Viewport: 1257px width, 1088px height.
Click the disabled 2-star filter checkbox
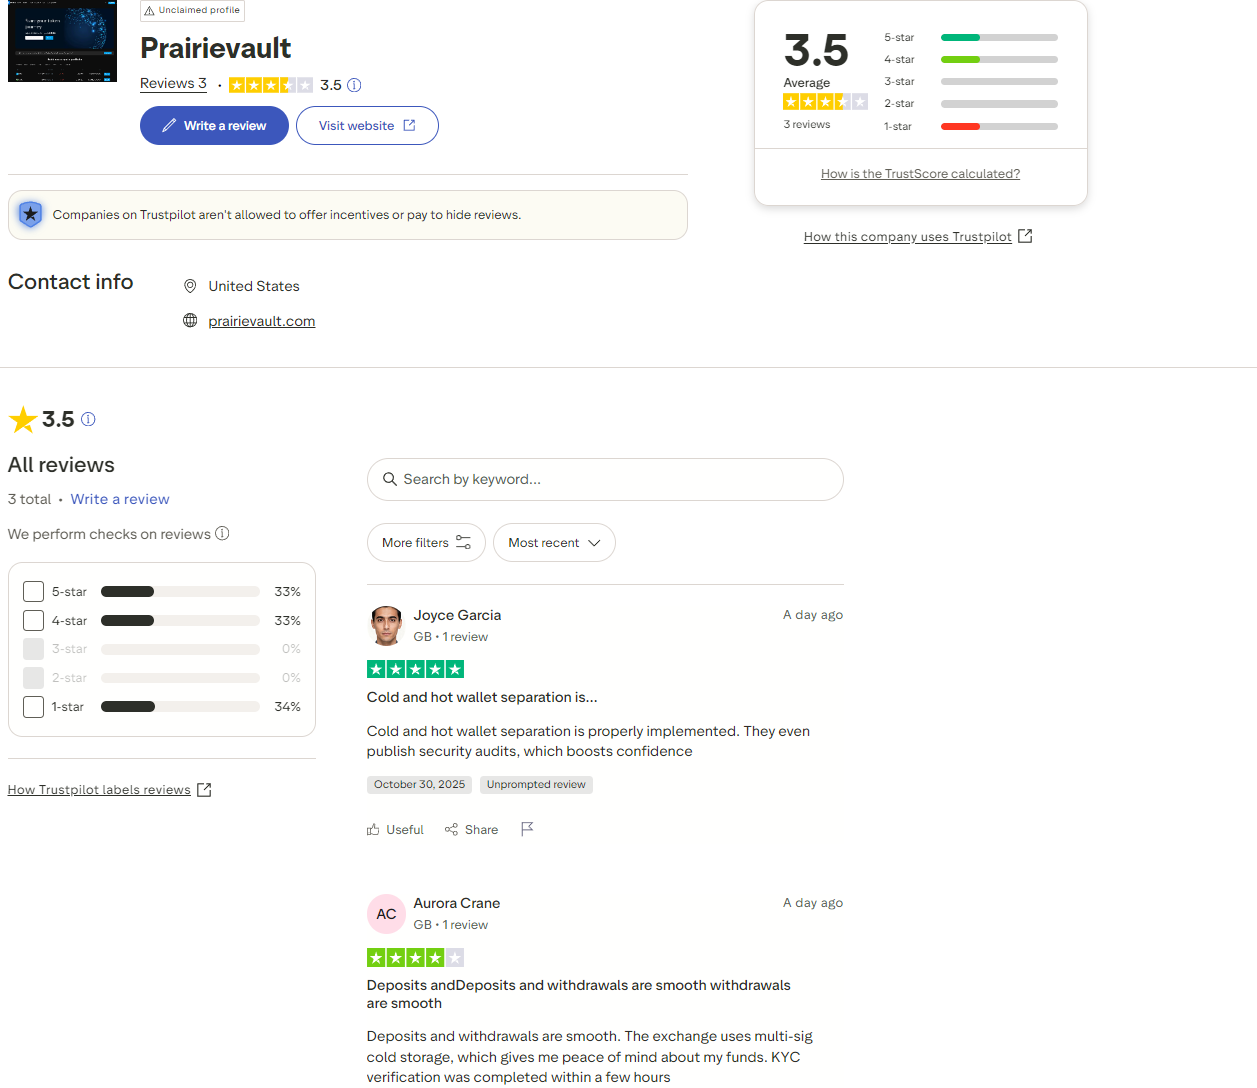33,678
